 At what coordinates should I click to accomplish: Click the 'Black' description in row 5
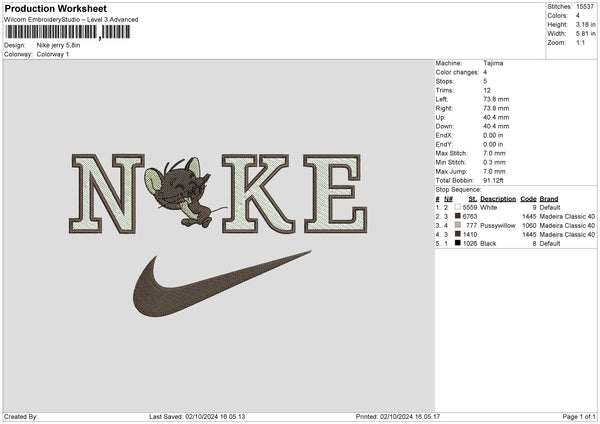coord(488,244)
